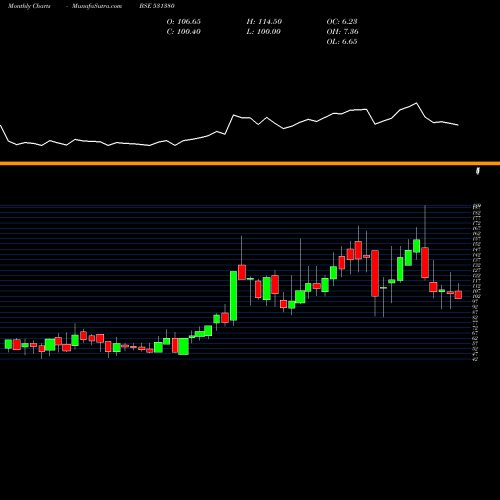Click the Close value C: 100.40

tap(184, 32)
